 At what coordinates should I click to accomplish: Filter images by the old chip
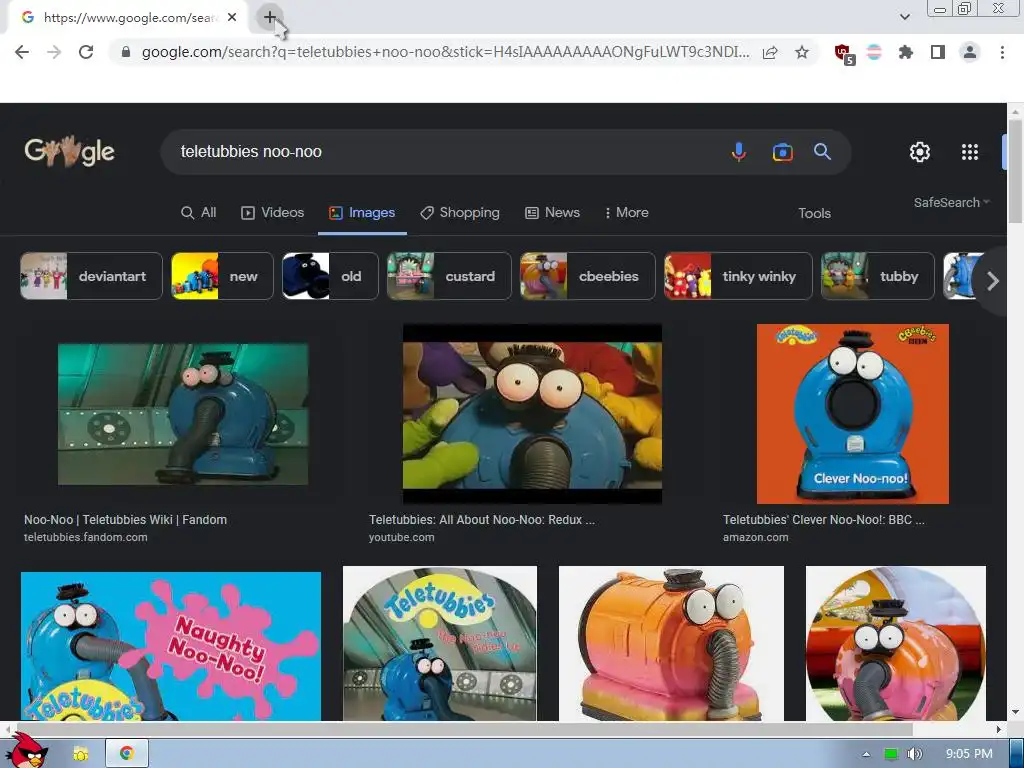(x=330, y=276)
